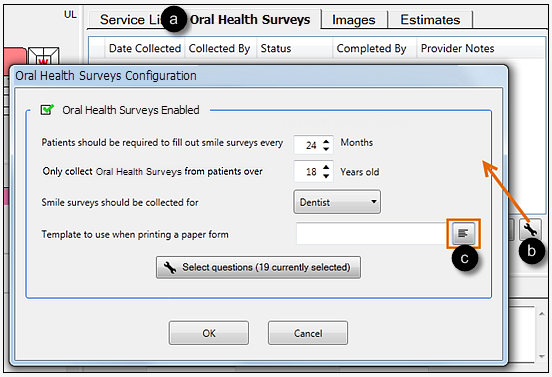Open the Estimates tab
Image resolution: width=552 pixels, height=377 pixels.
[x=430, y=20]
